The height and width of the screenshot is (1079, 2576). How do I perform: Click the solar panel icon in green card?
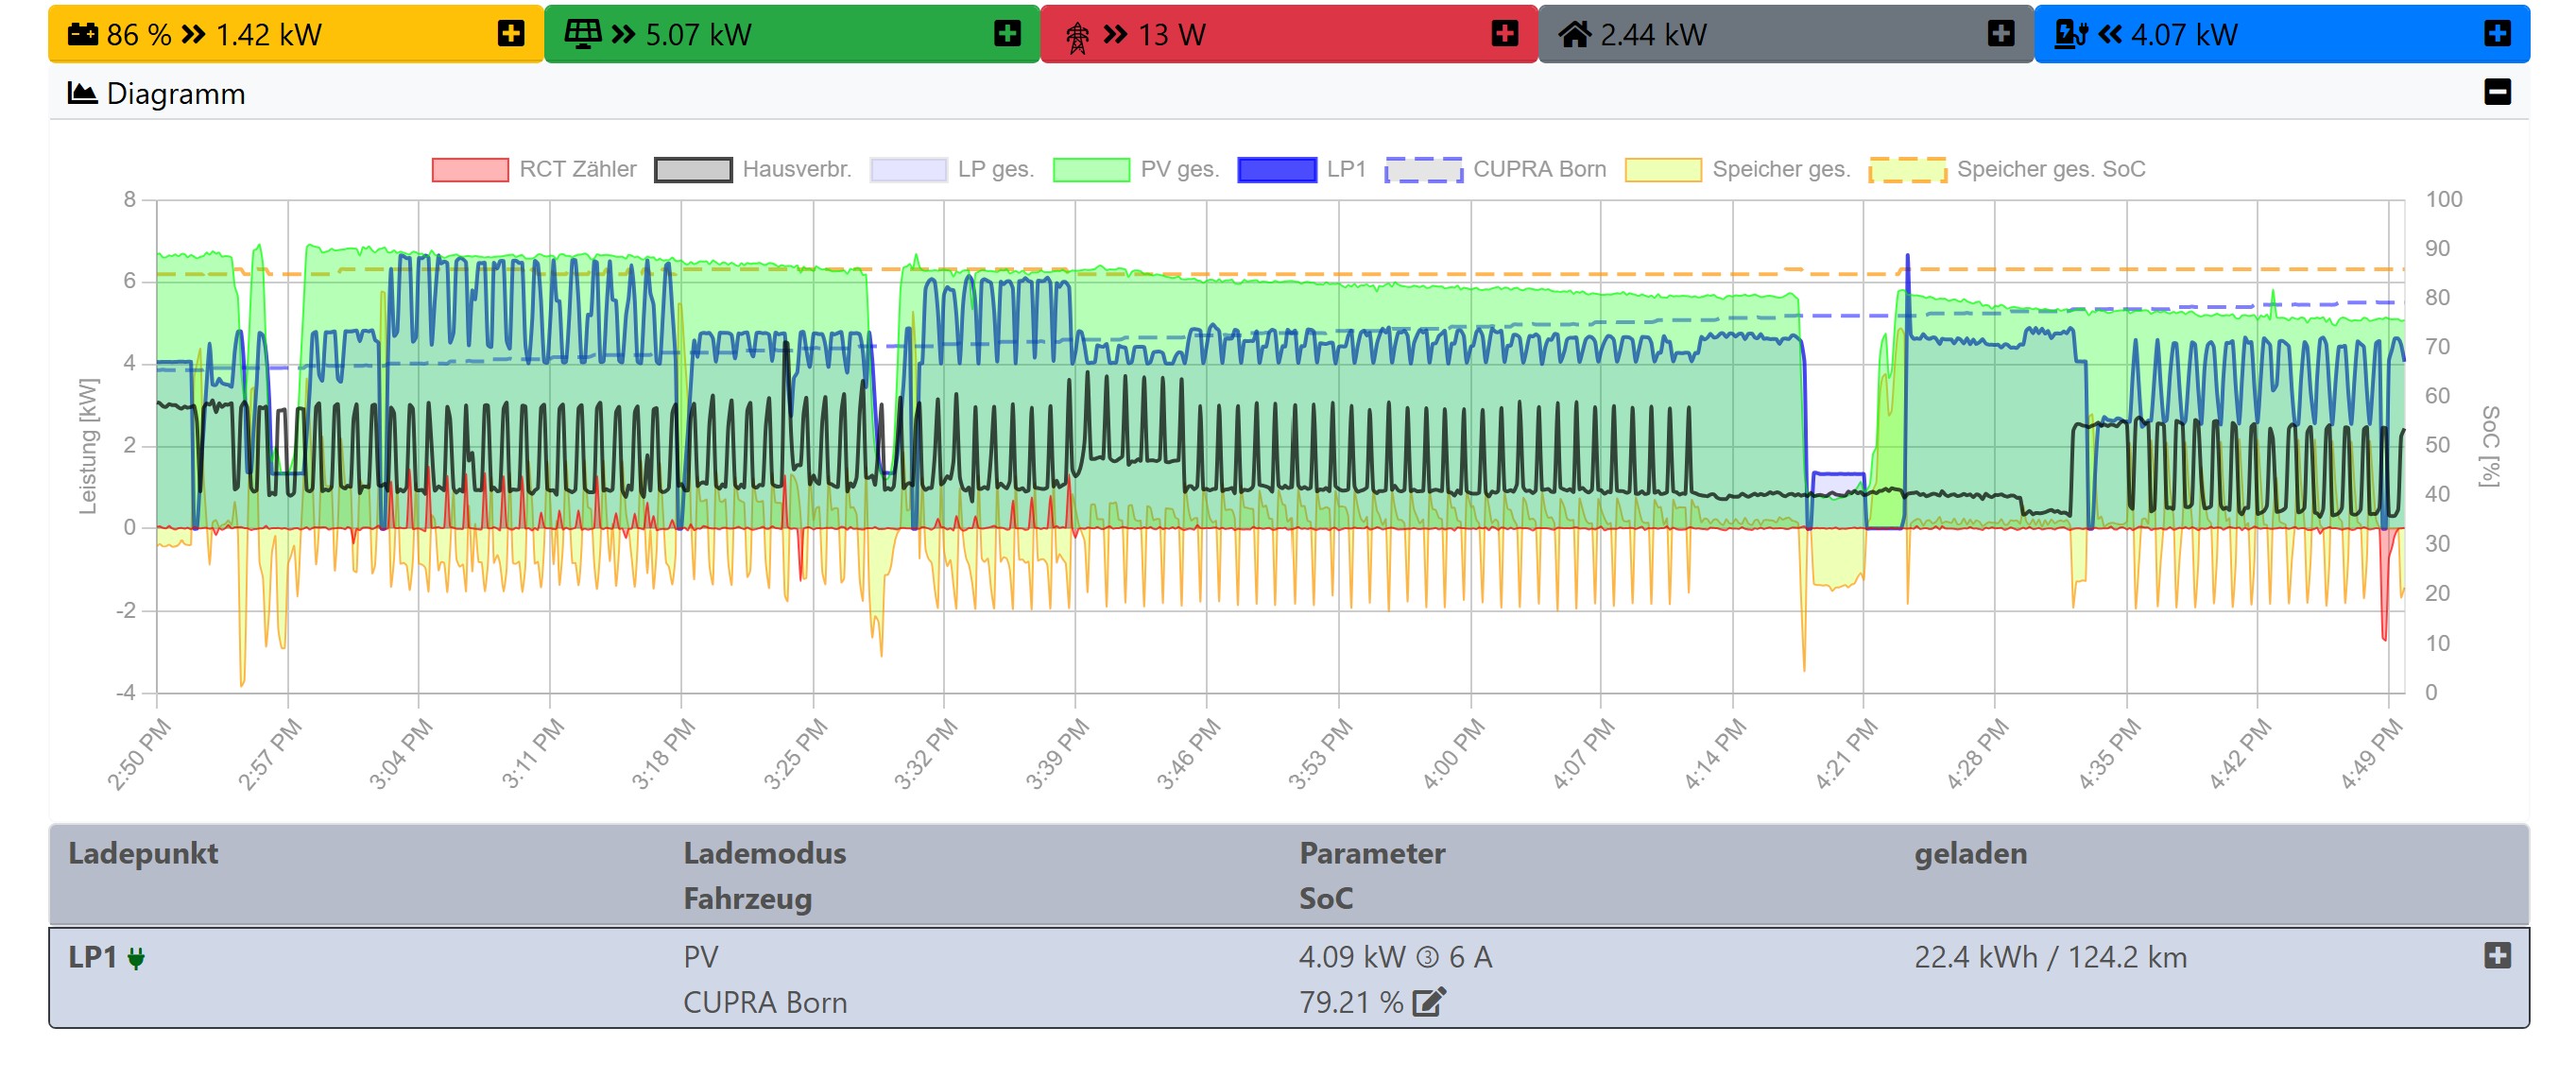point(582,35)
